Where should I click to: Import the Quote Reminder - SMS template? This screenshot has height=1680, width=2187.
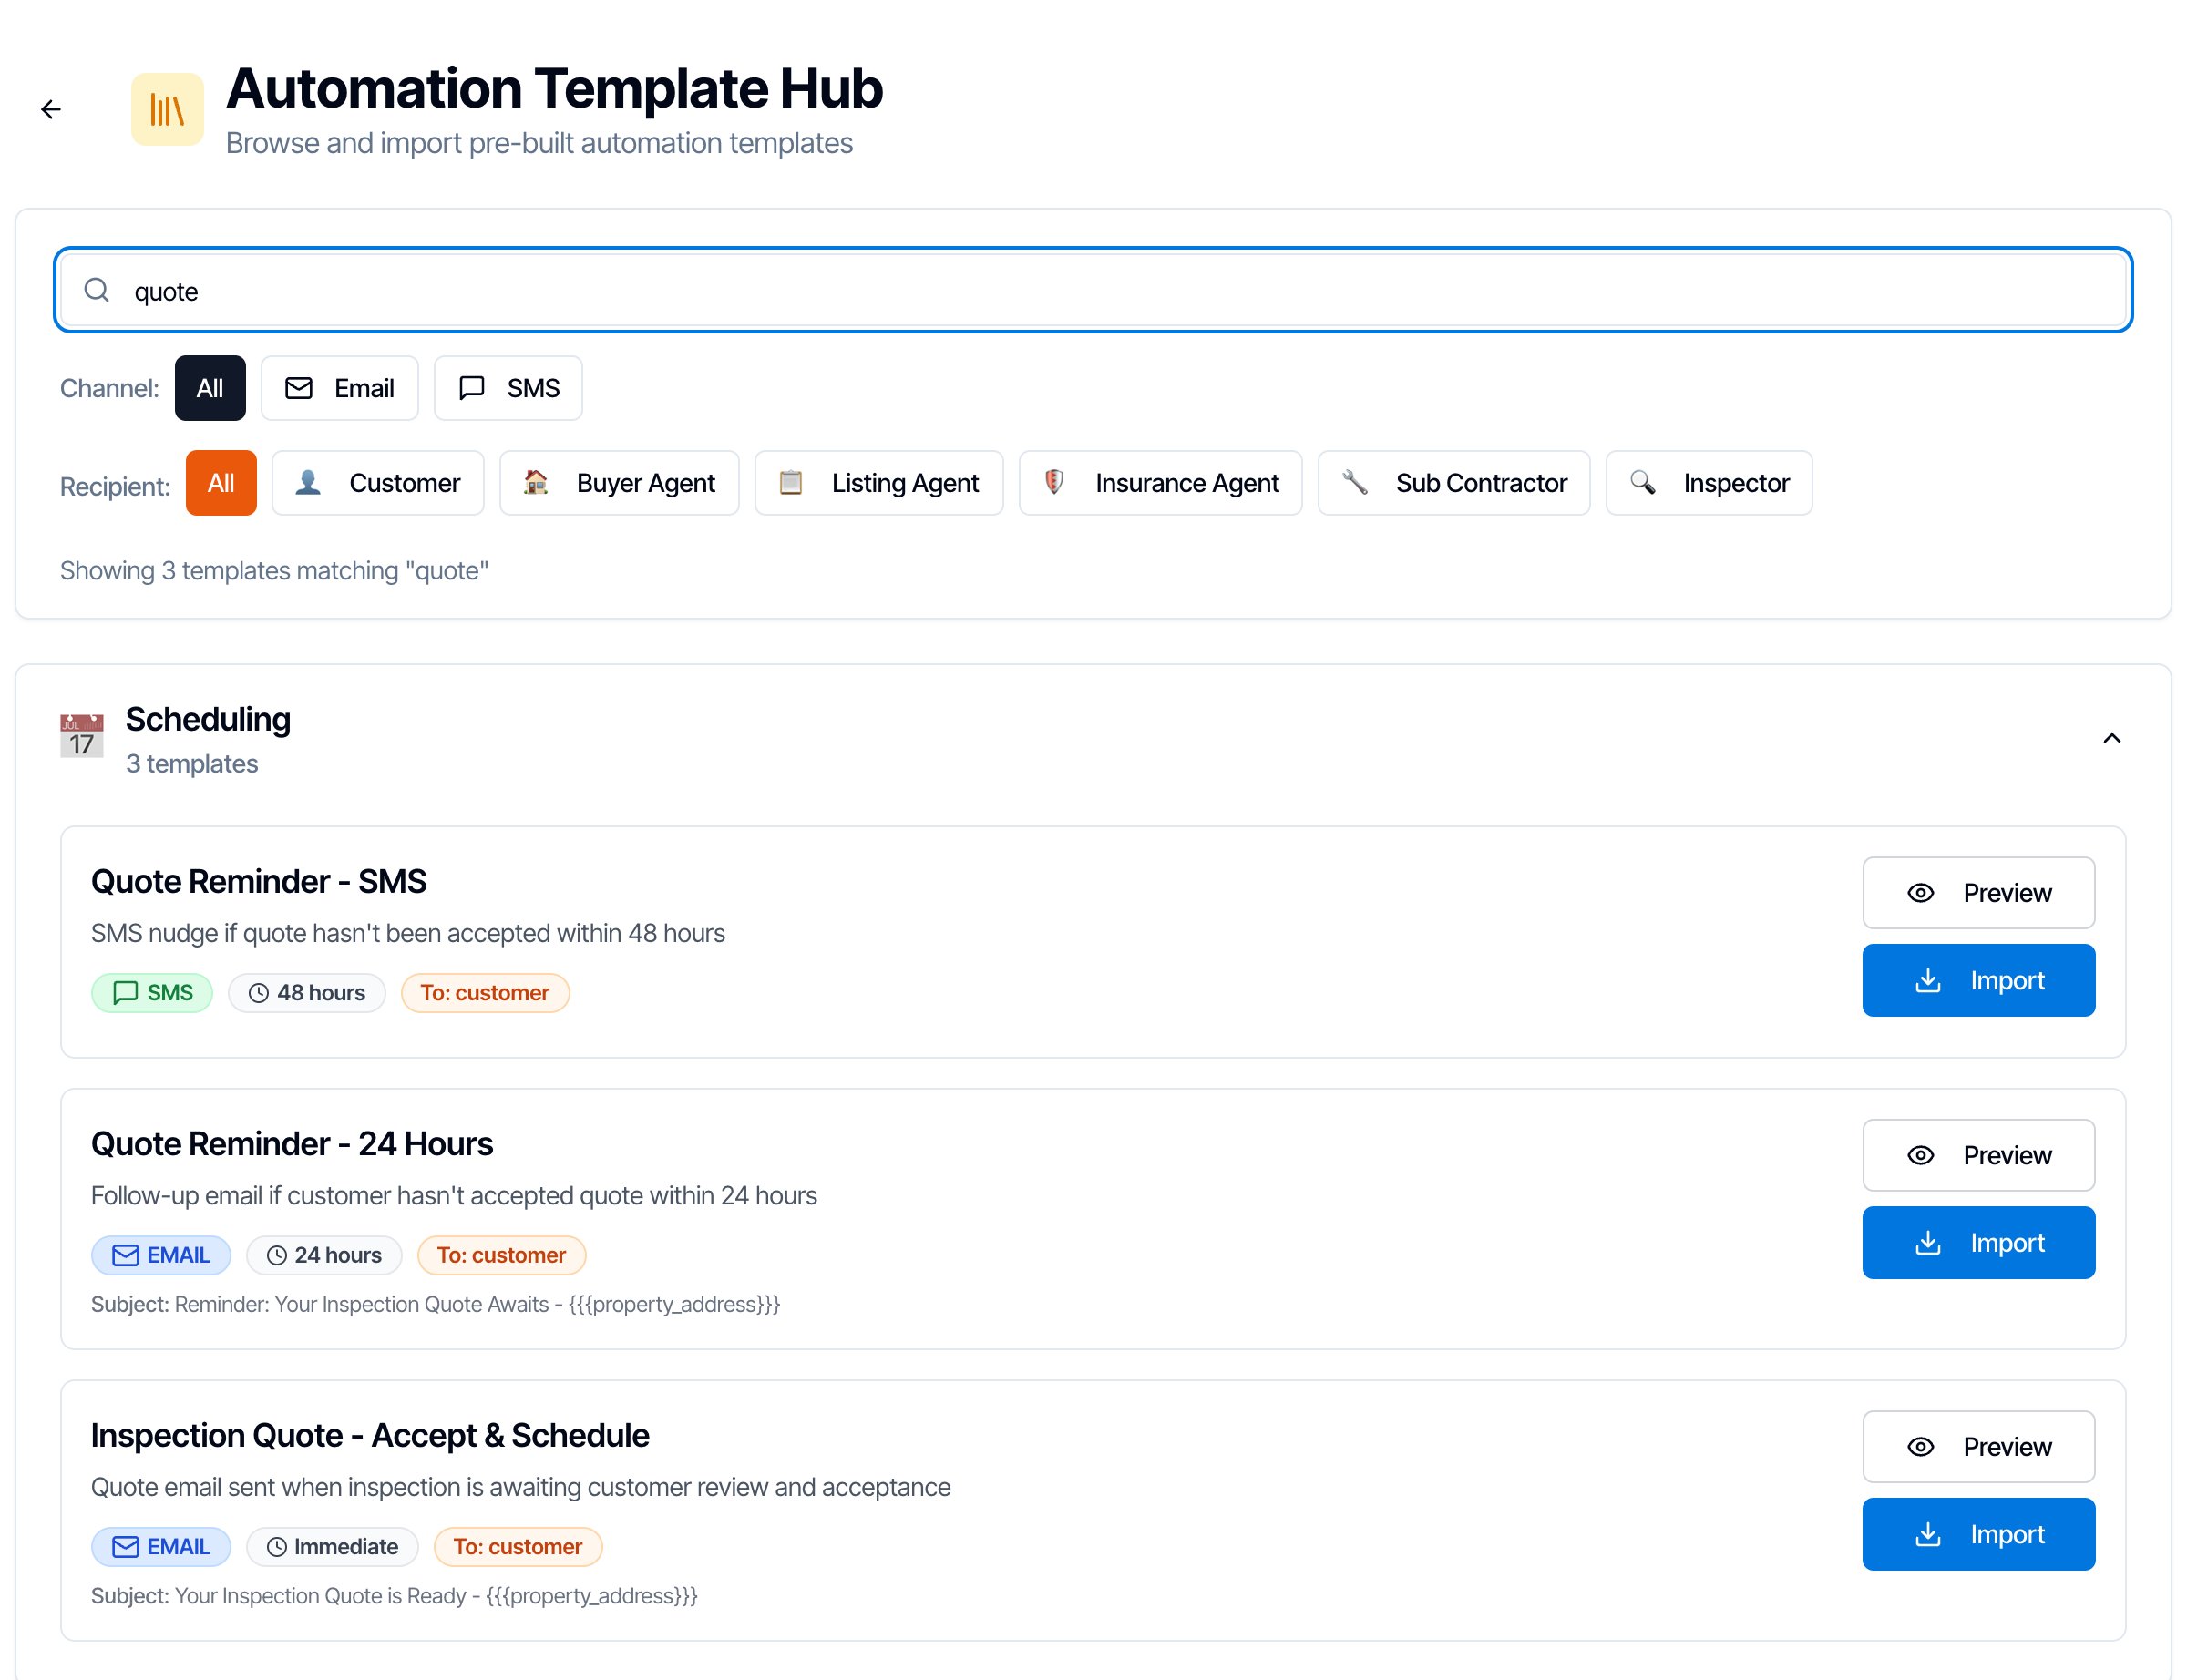click(x=1978, y=980)
